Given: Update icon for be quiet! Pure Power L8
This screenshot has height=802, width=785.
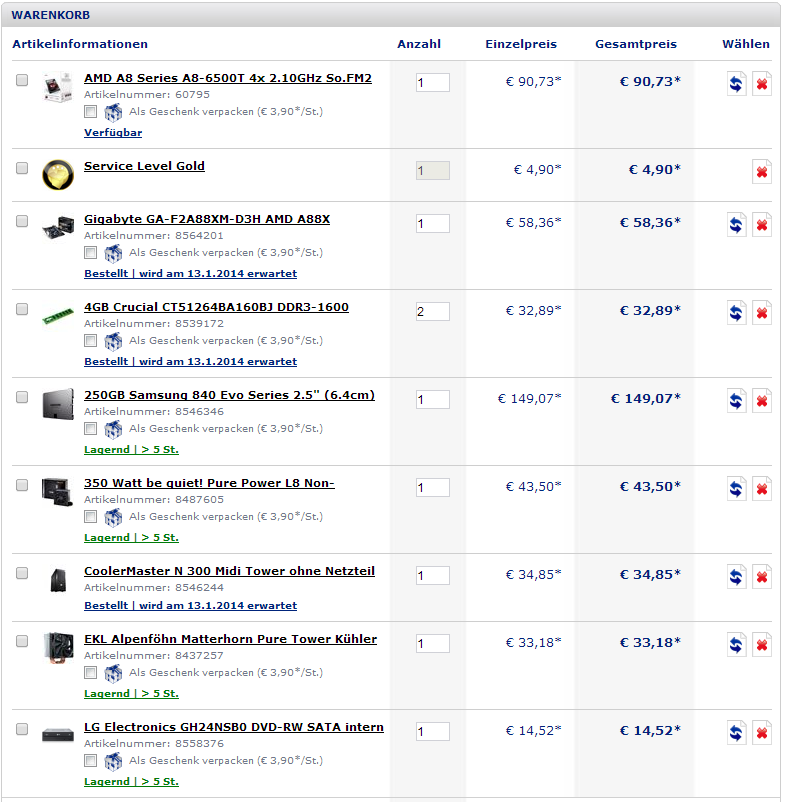Looking at the screenshot, I should [x=736, y=488].
